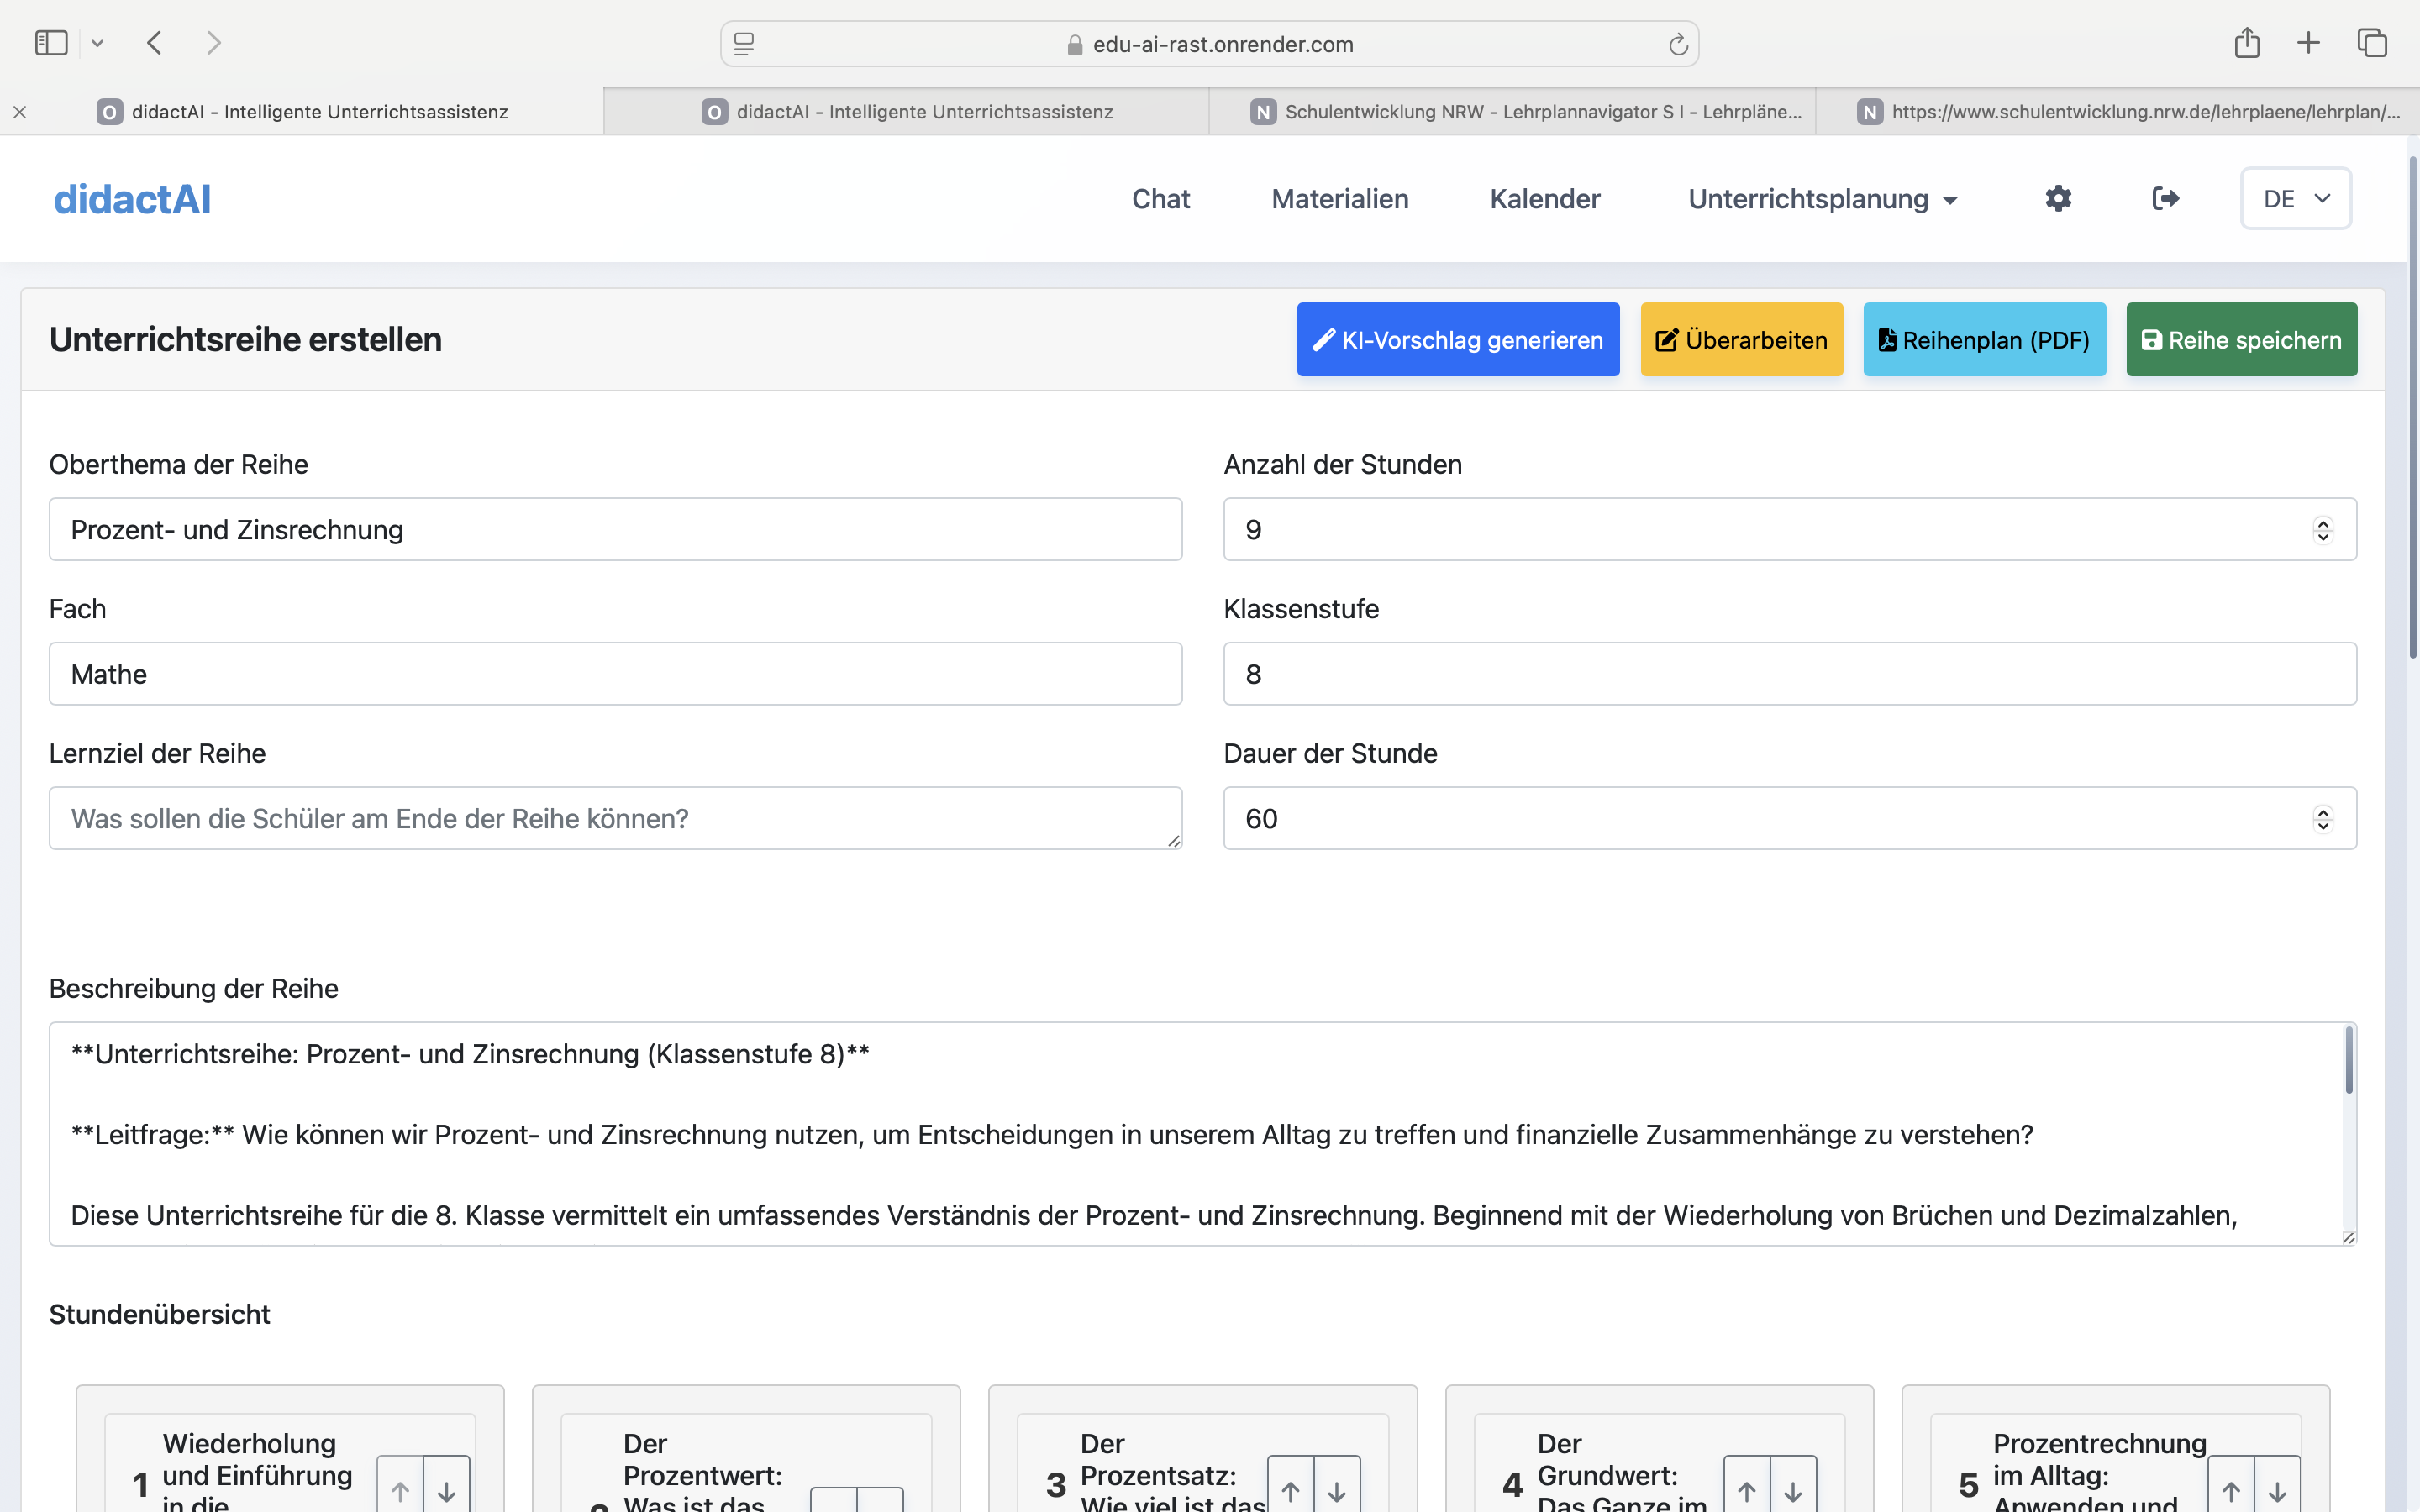2420x1512 pixels.
Task: Open a new Safari tab
Action: 2308,43
